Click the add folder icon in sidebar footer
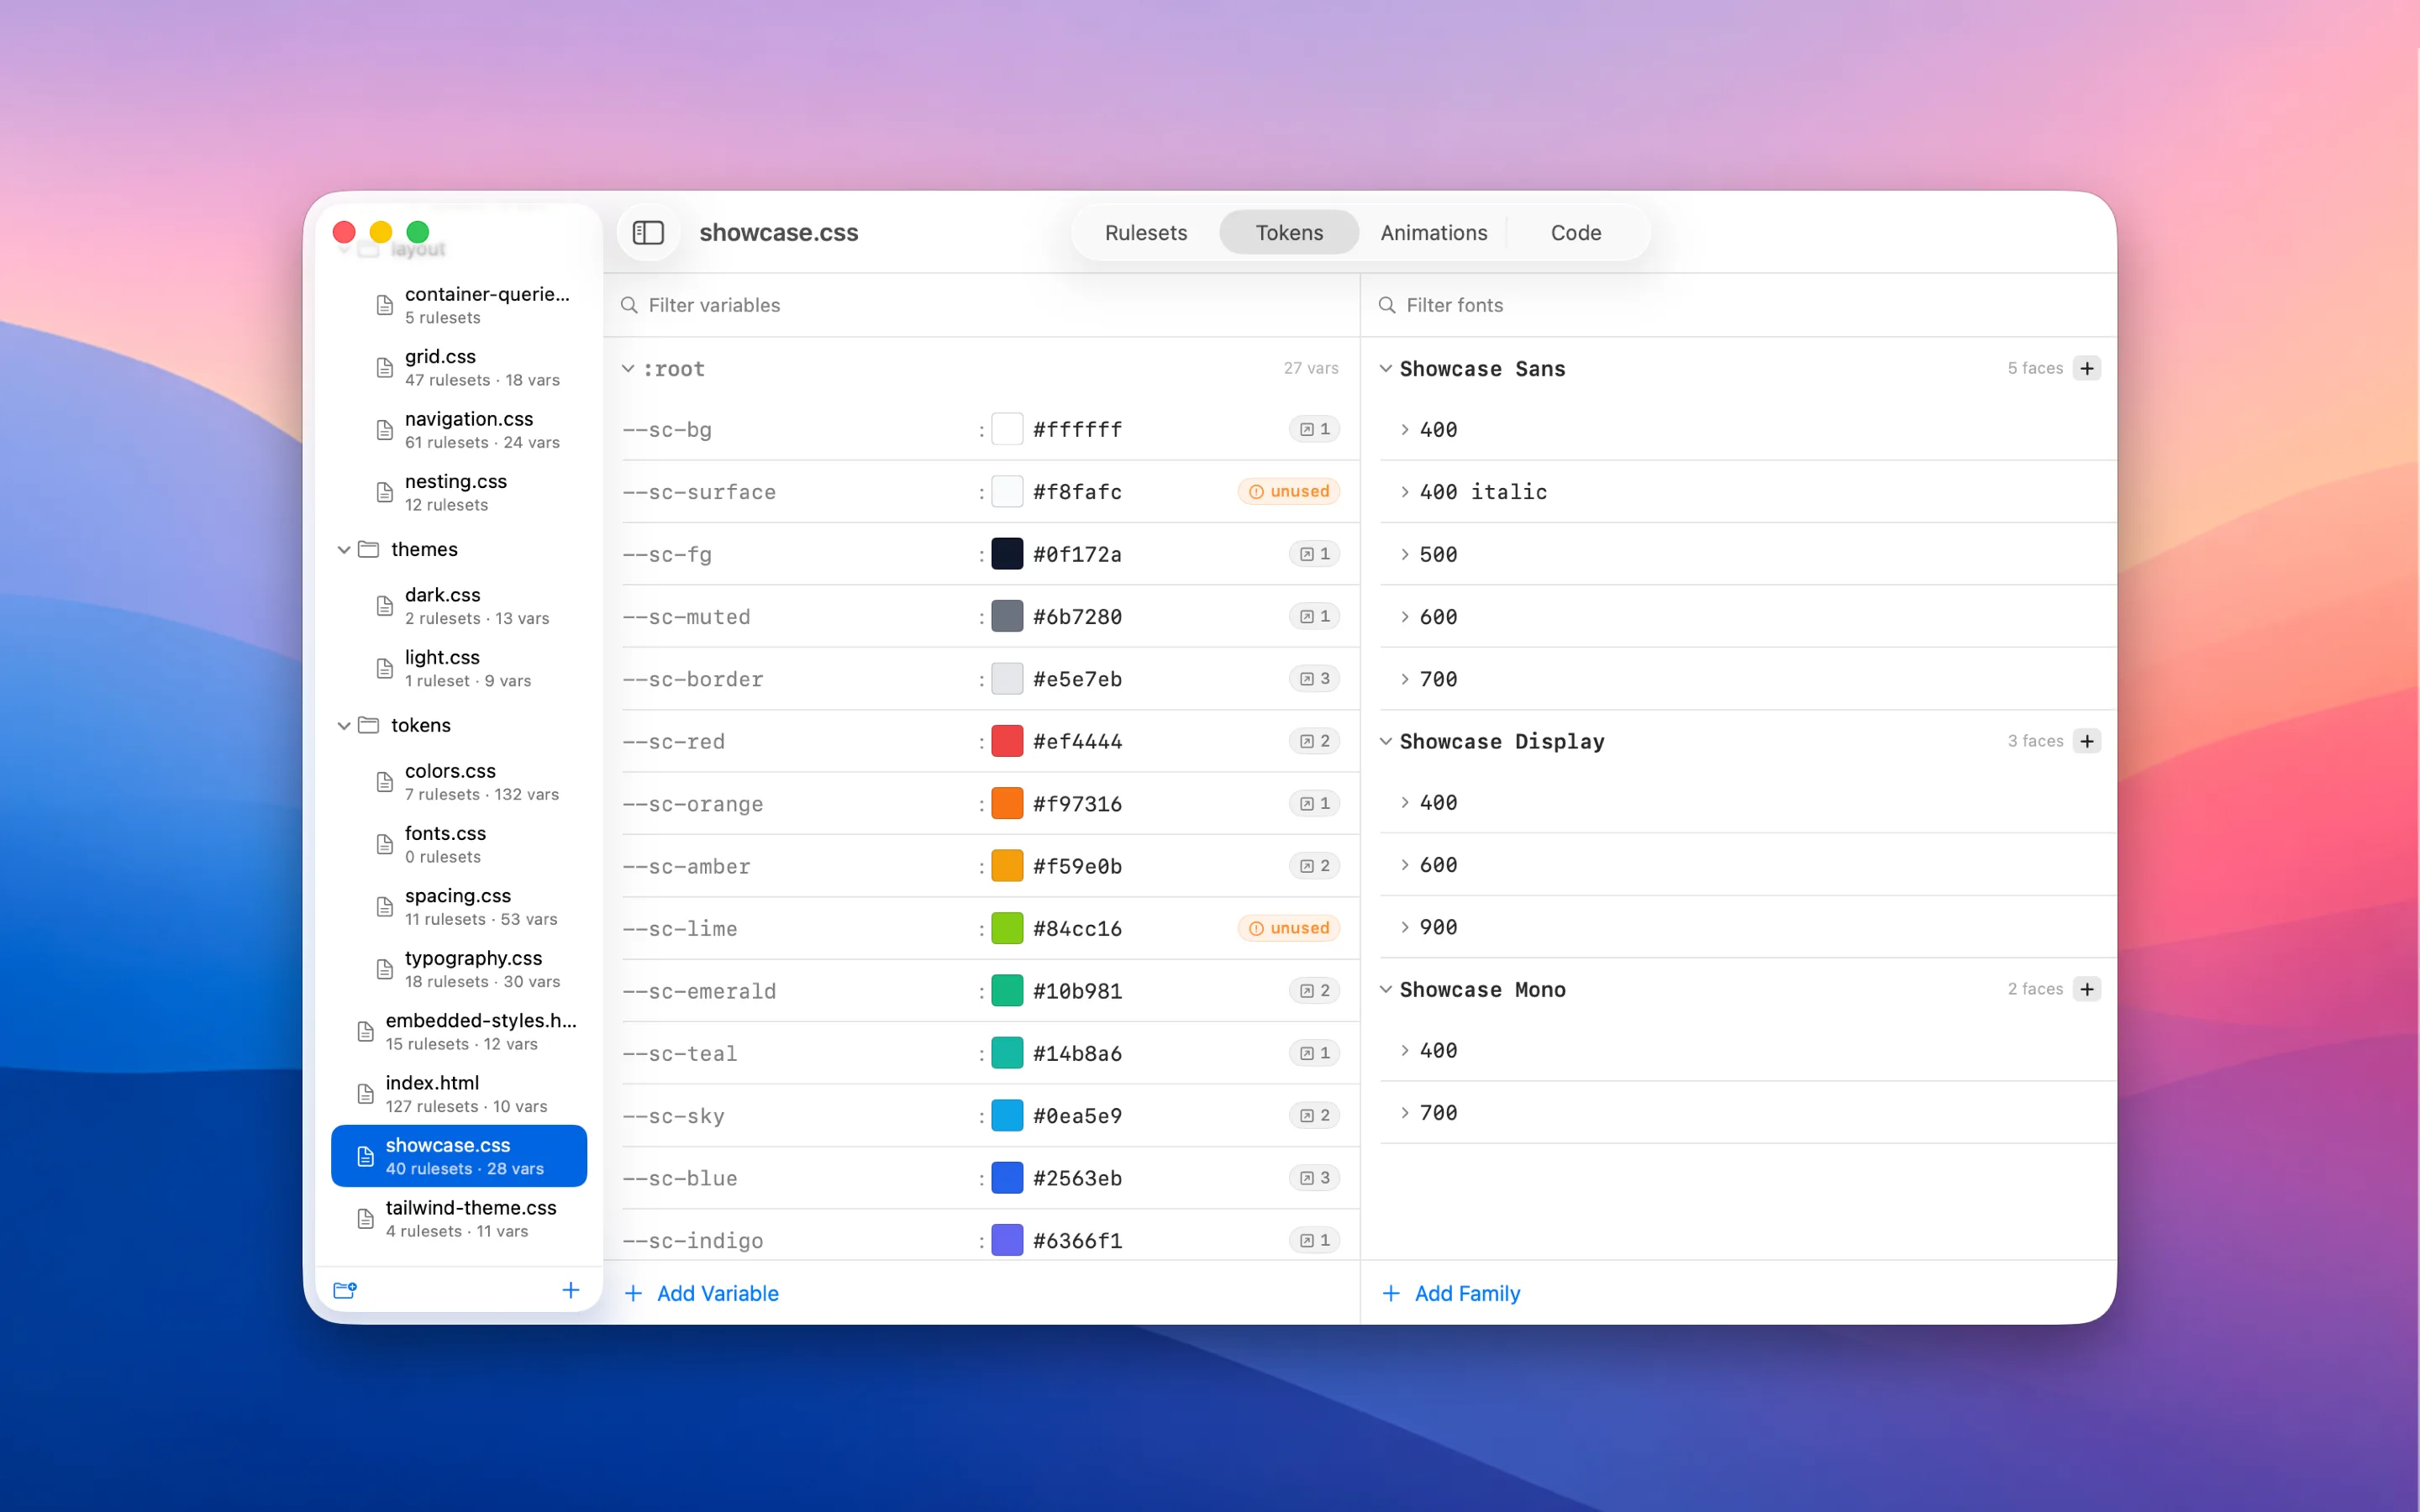This screenshot has height=1512, width=2420. (x=345, y=1290)
